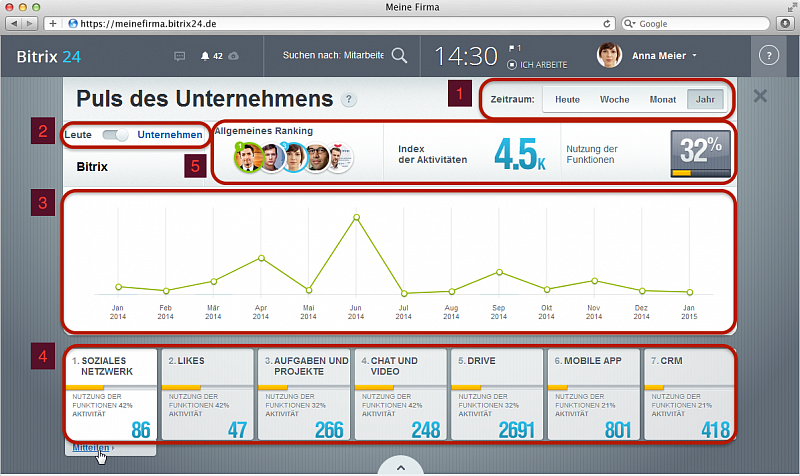The height and width of the screenshot is (476, 800).
Task: Click the magnifier search icon in header
Action: click(399, 56)
